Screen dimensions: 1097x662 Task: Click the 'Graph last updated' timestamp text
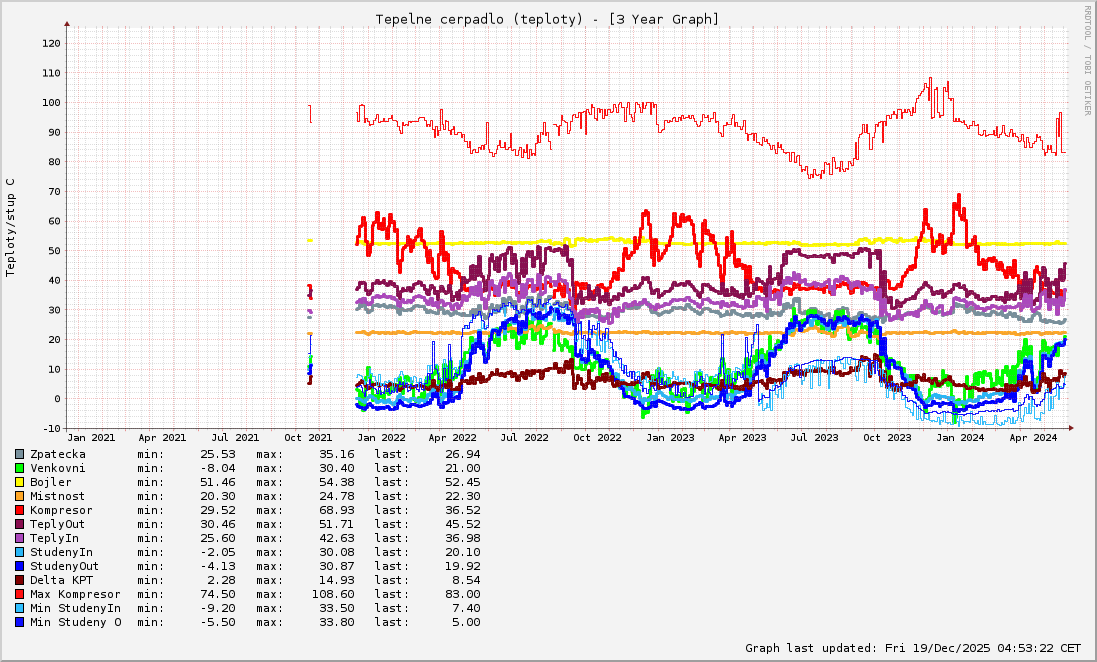pyautogui.click(x=913, y=648)
